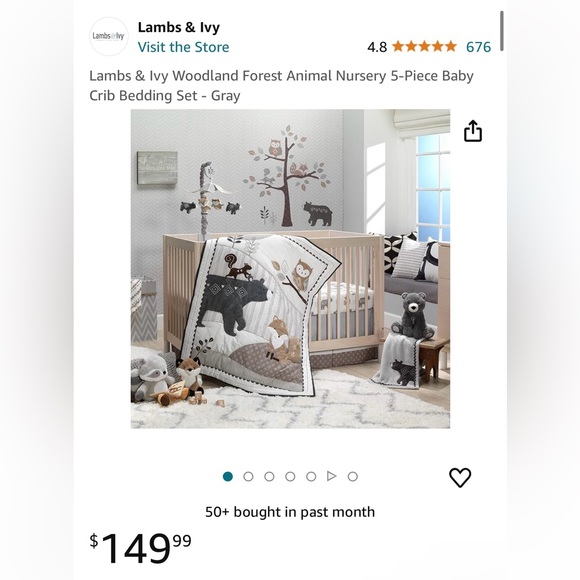Click the five-star rating graphic
580x580 pixels.
coord(424,47)
